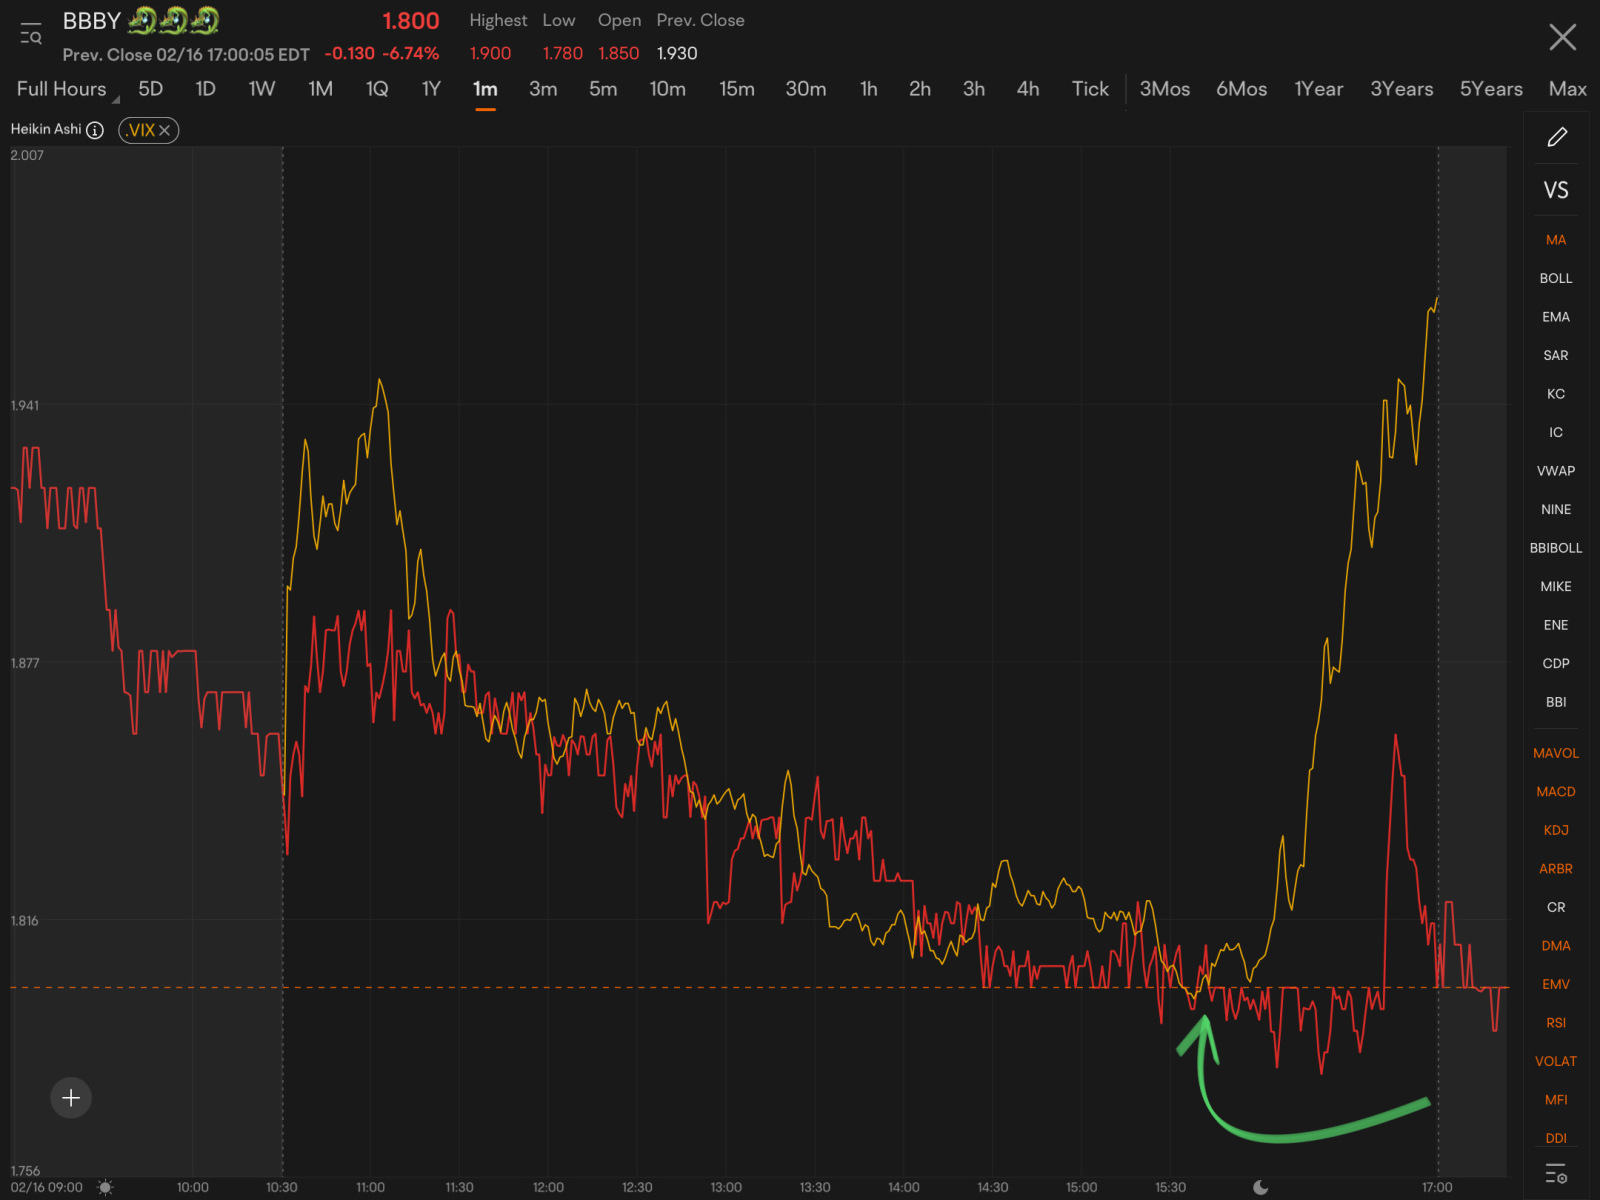The width and height of the screenshot is (1600, 1200).
Task: Open the VS comparison tool
Action: point(1556,190)
